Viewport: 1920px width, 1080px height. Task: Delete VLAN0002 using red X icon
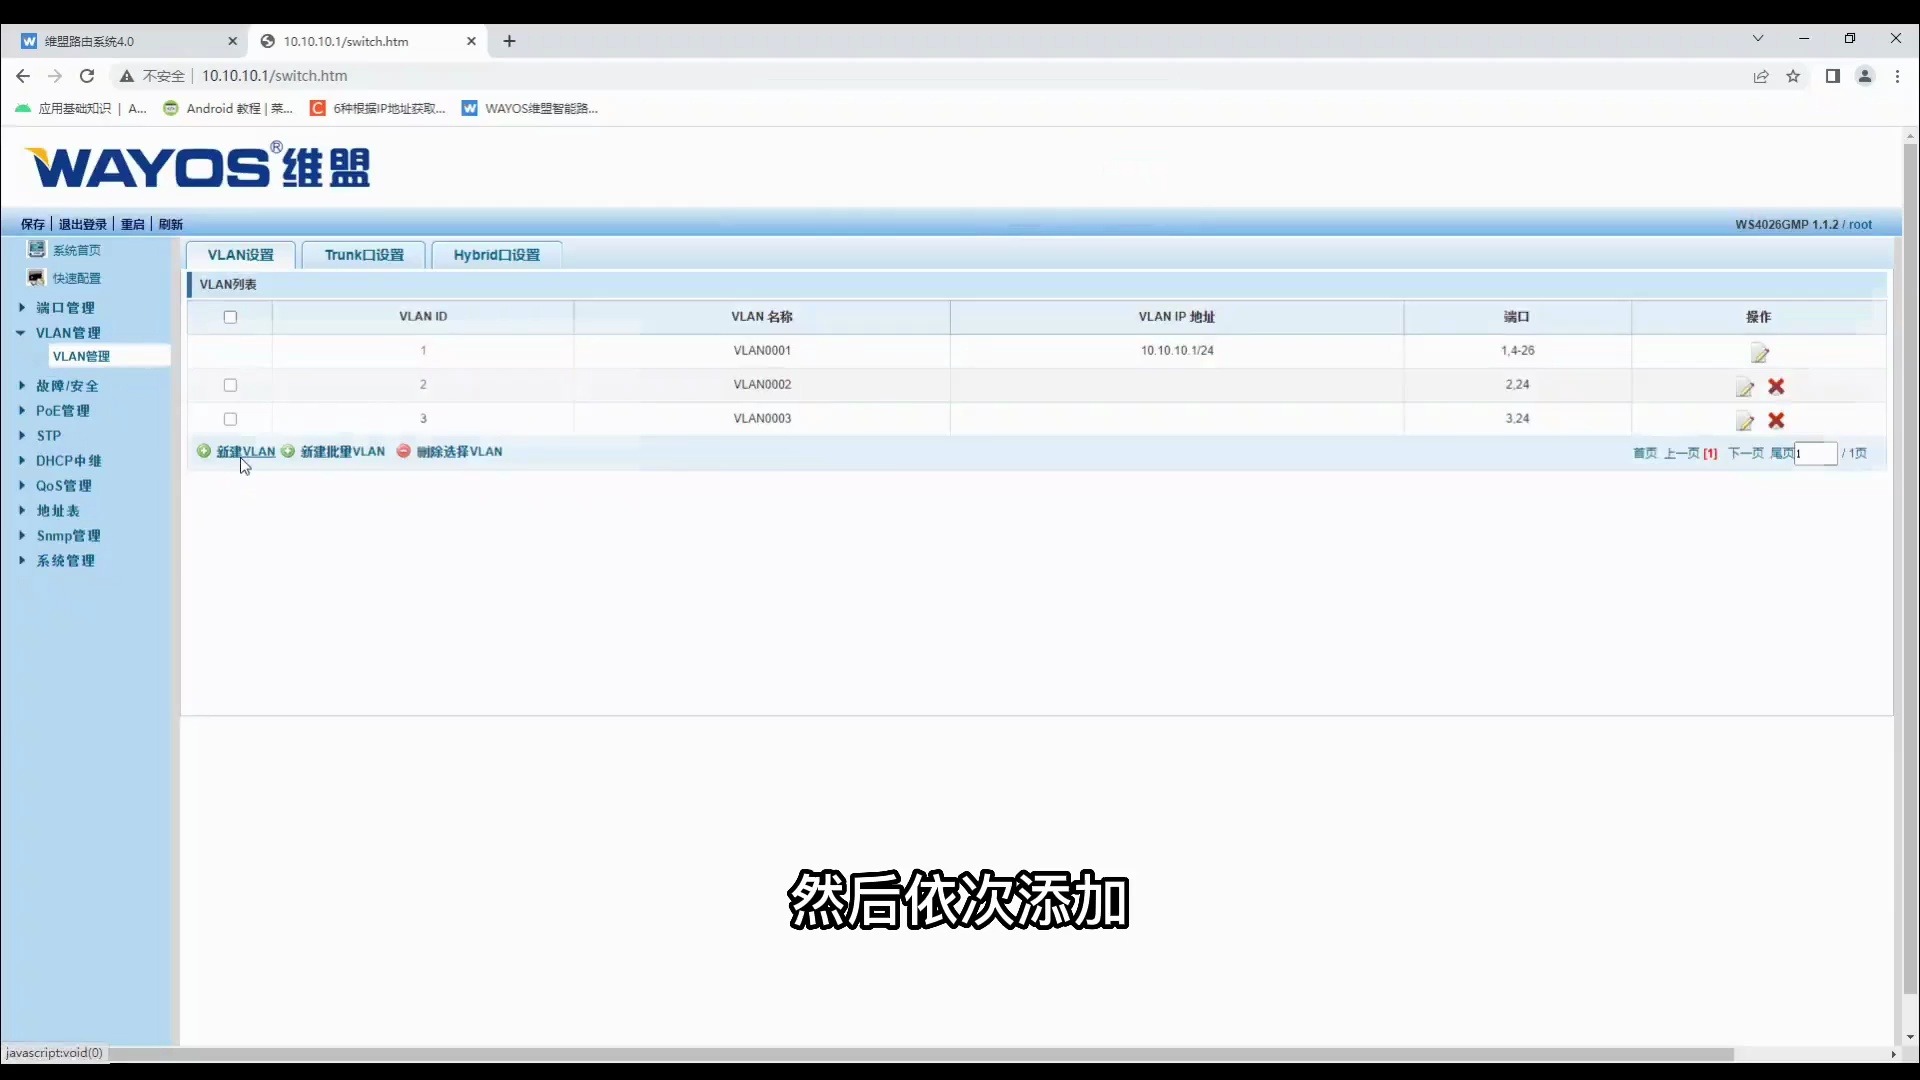tap(1776, 386)
